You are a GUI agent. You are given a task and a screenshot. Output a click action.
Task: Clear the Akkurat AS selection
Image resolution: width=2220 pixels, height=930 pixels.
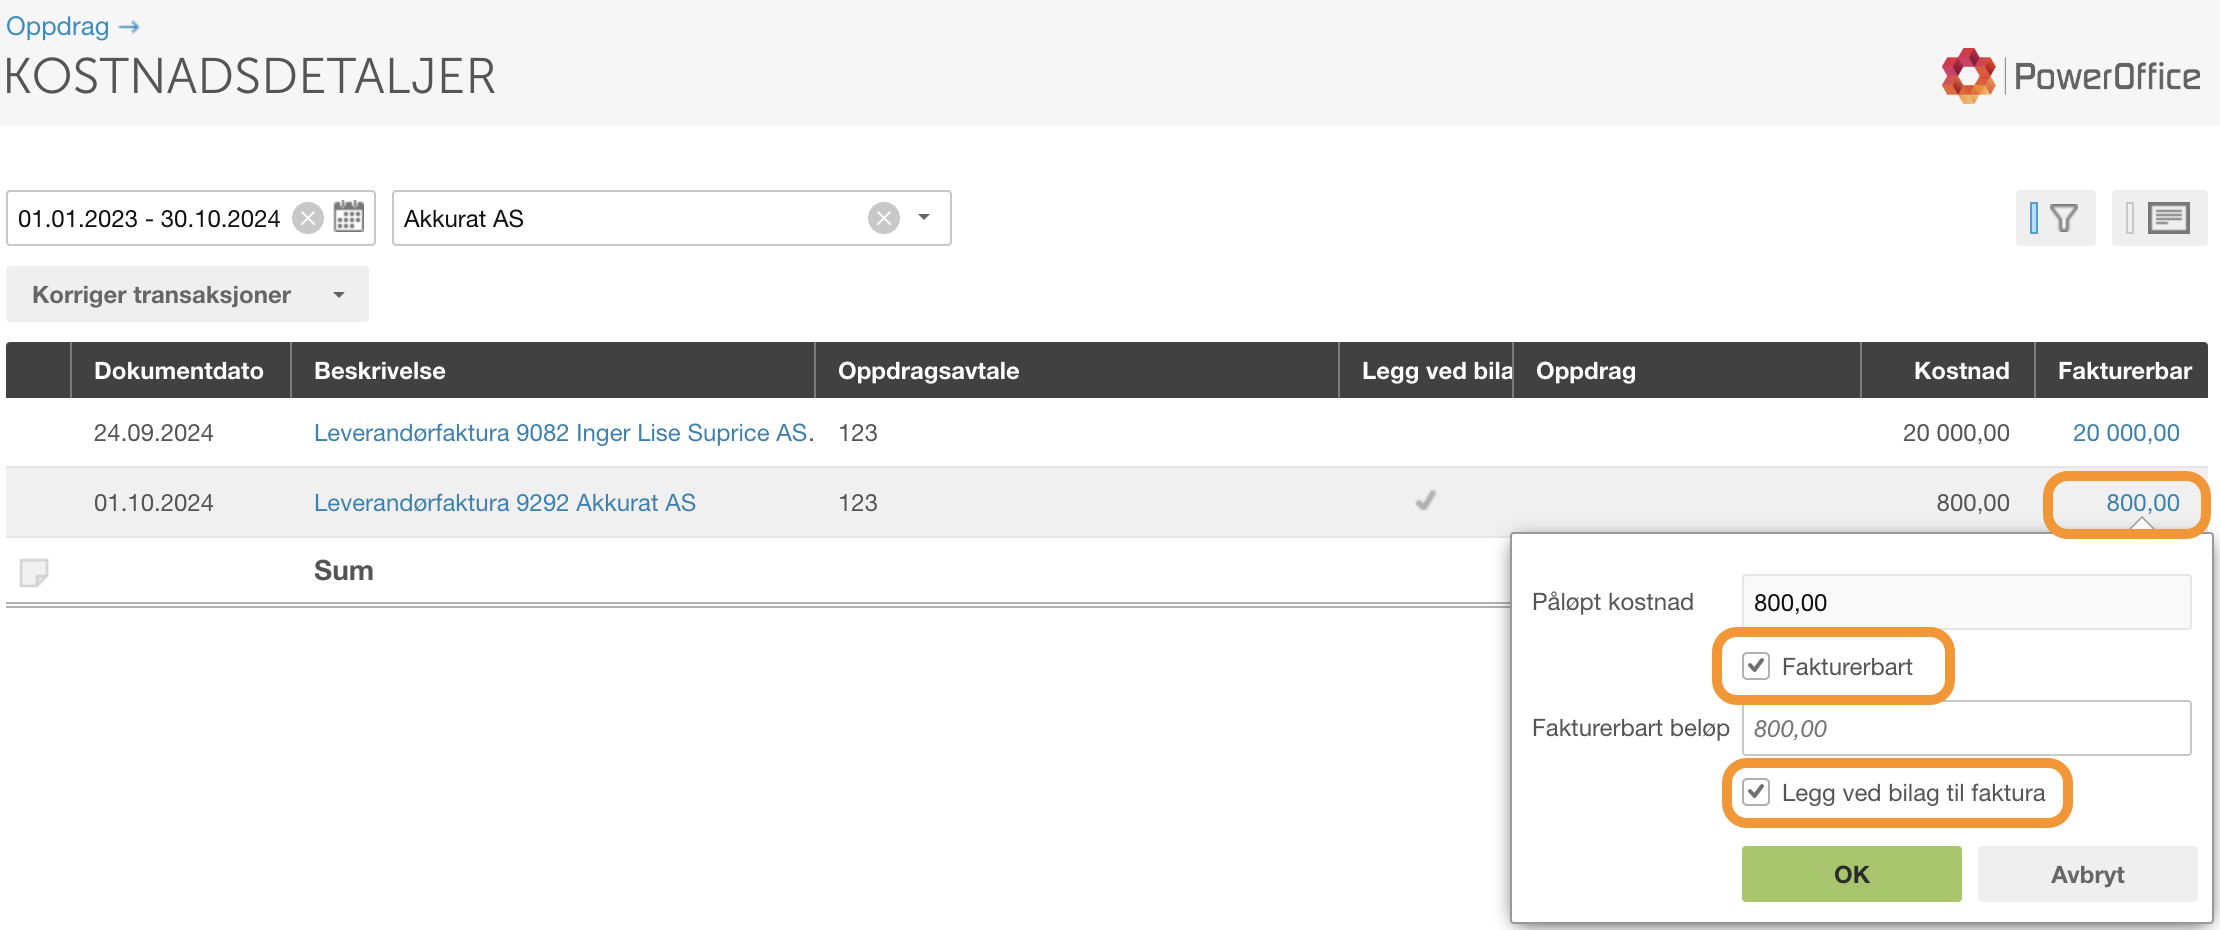[x=884, y=218]
